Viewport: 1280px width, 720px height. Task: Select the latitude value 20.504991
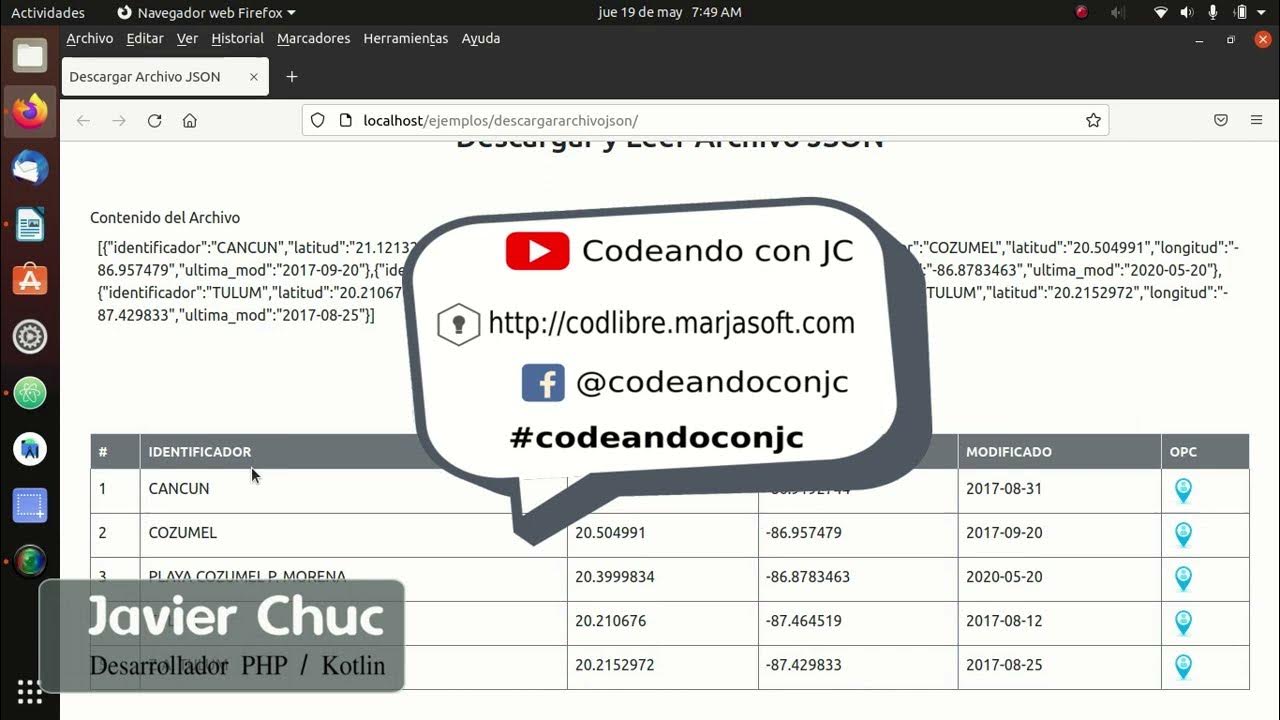pyautogui.click(x=610, y=533)
